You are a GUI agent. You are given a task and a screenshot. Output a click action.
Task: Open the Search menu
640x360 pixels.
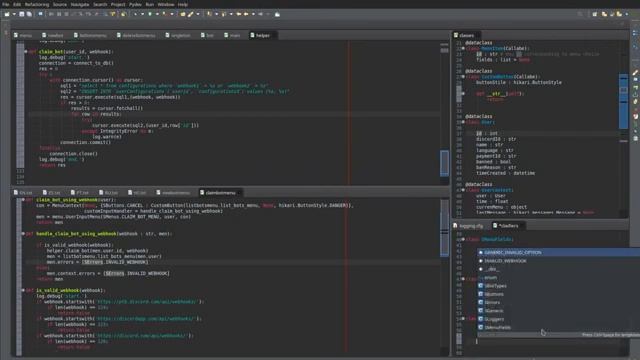pos(100,4)
